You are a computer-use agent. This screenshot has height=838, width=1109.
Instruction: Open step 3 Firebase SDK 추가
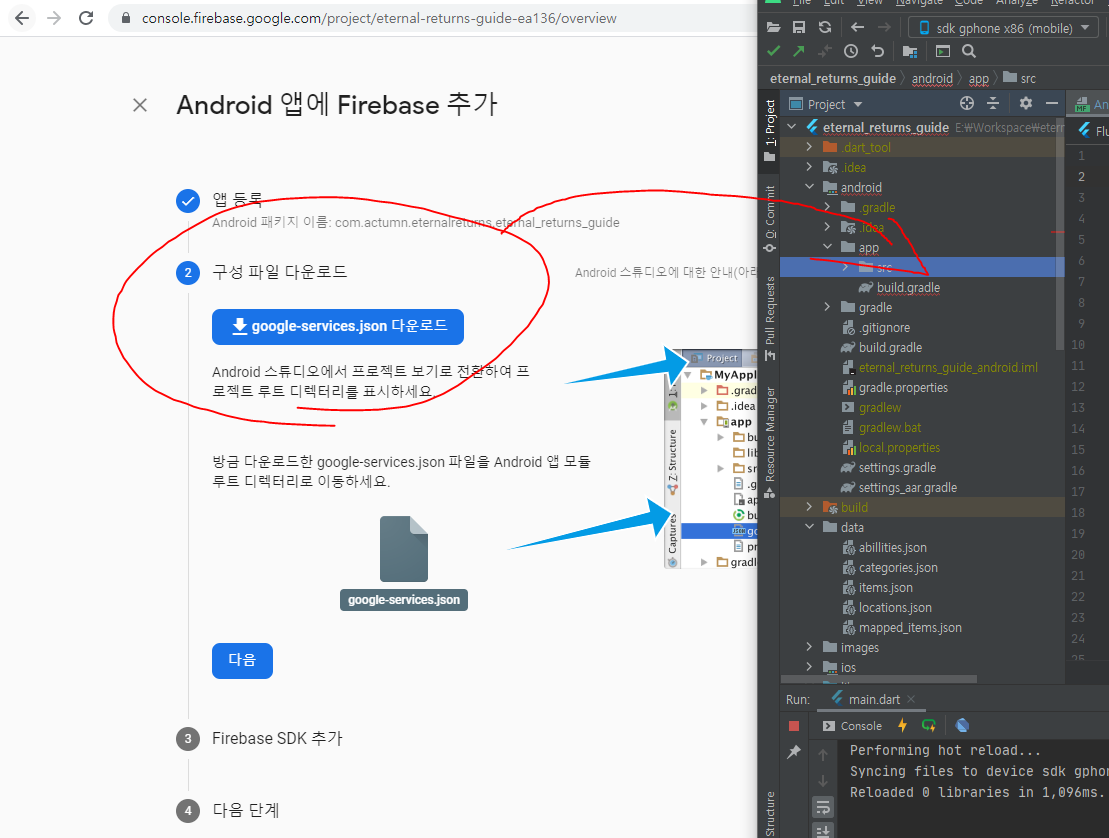pyautogui.click(x=277, y=738)
